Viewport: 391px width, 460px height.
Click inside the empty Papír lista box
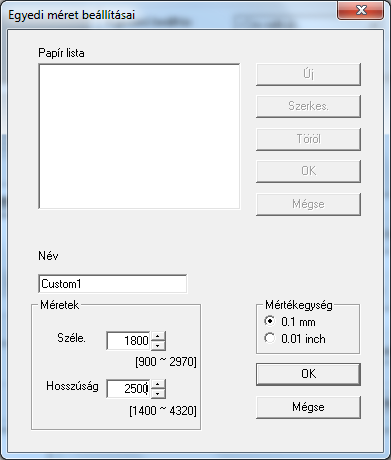click(x=139, y=136)
